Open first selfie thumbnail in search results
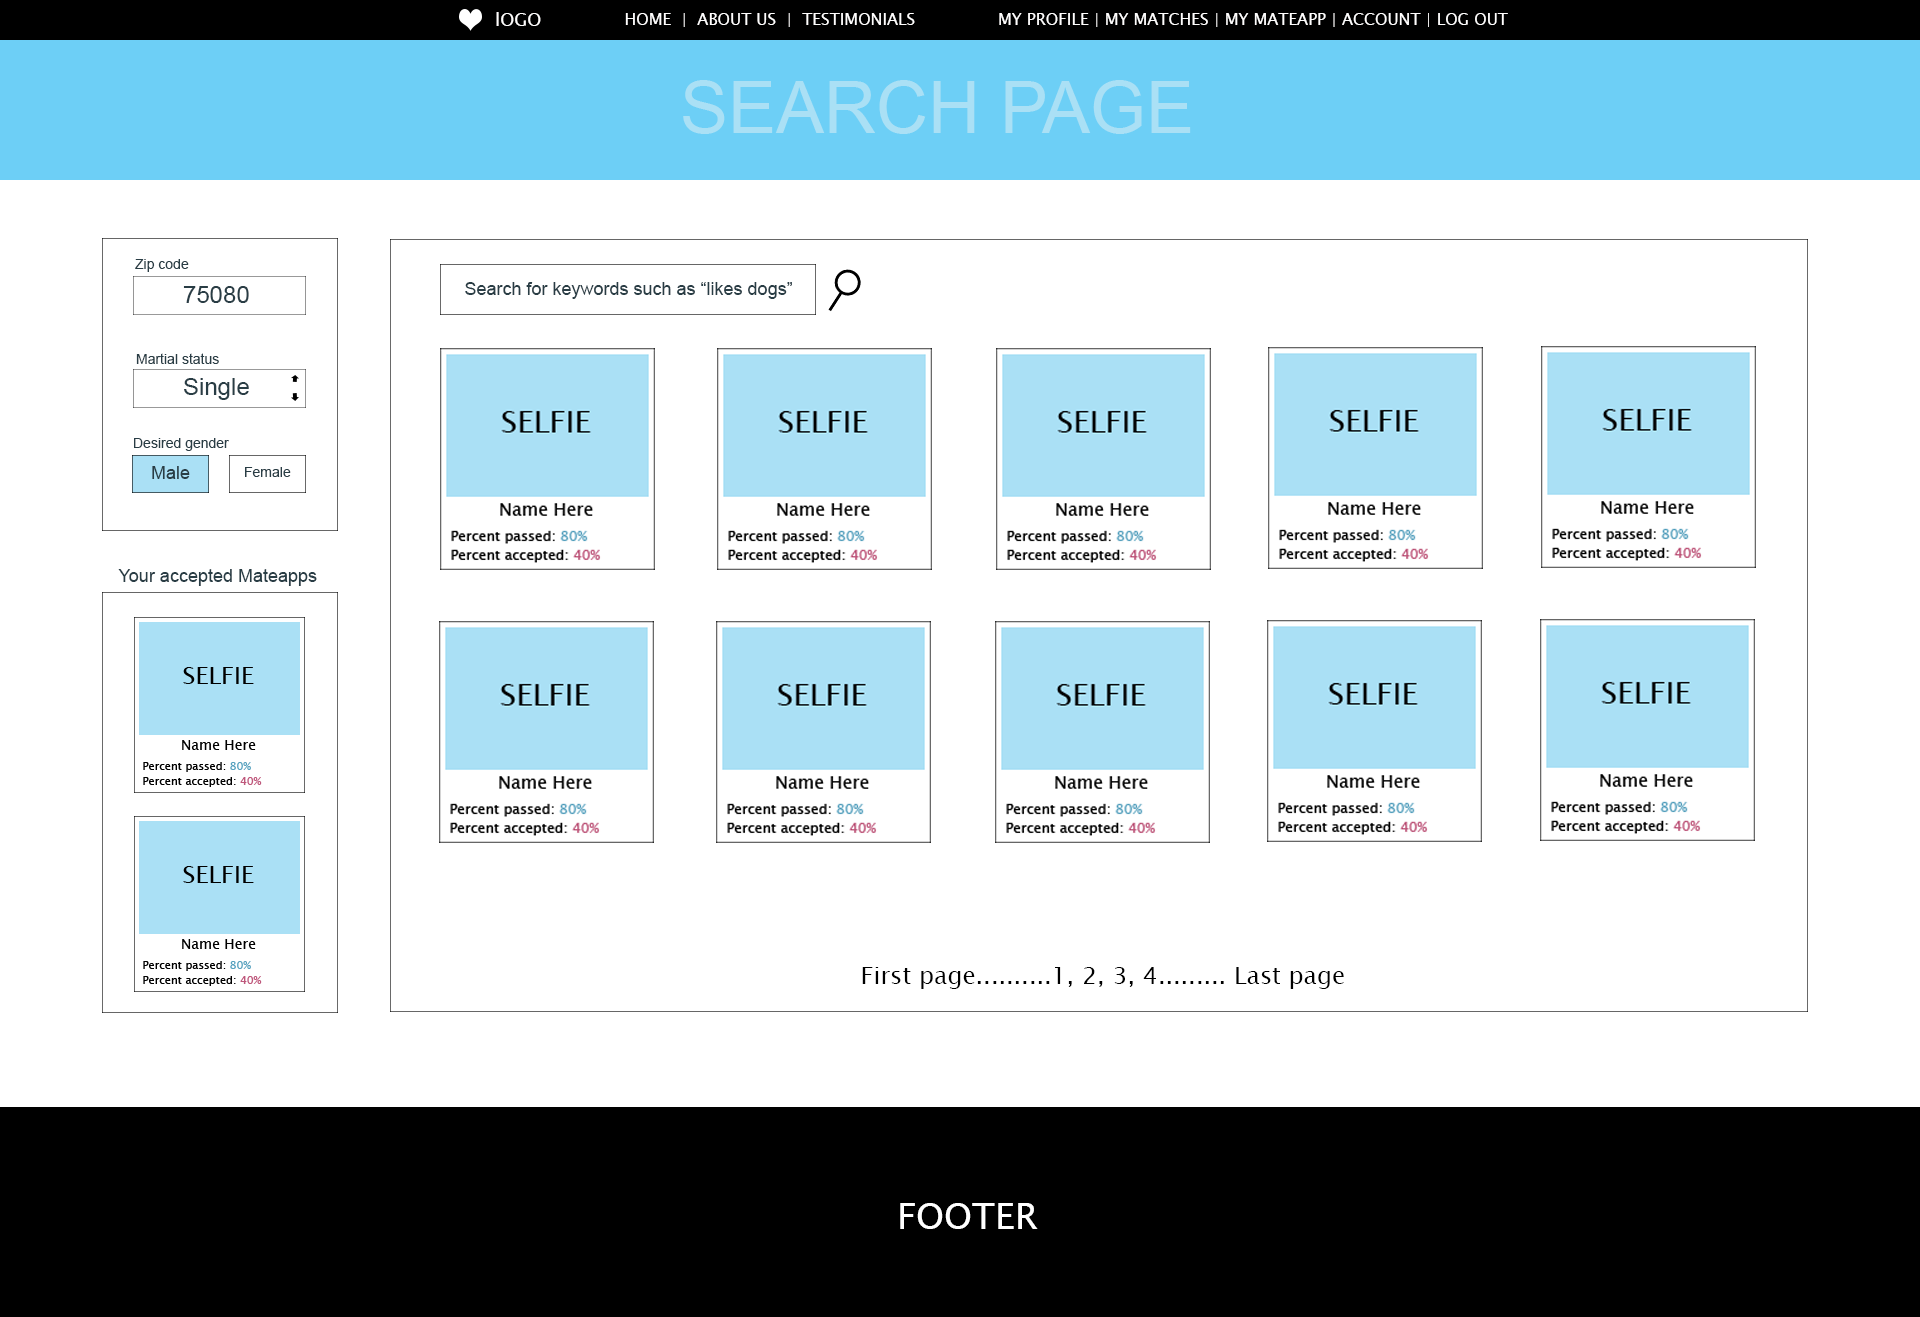This screenshot has width=1920, height=1317. point(547,425)
